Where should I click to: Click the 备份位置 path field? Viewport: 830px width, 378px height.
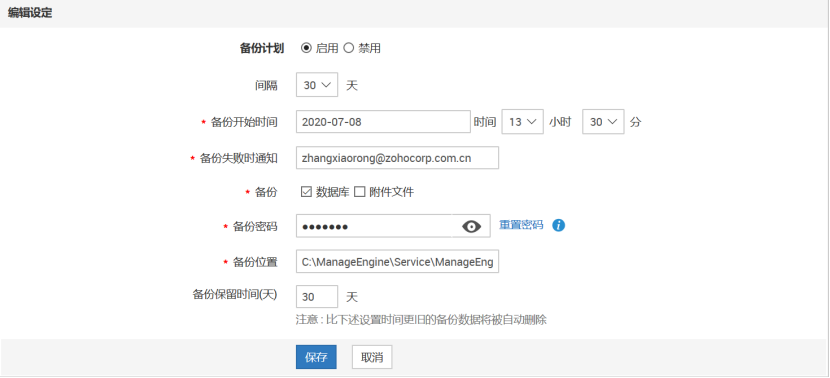click(397, 262)
